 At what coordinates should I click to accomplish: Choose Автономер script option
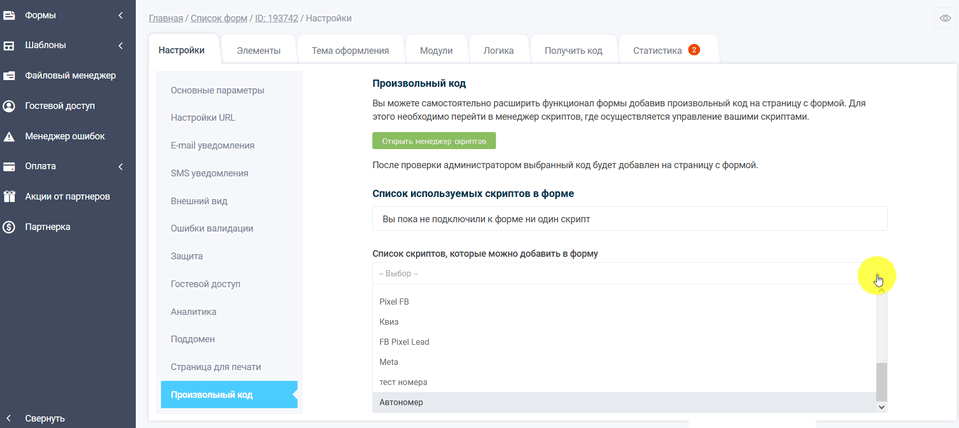pyautogui.click(x=624, y=402)
